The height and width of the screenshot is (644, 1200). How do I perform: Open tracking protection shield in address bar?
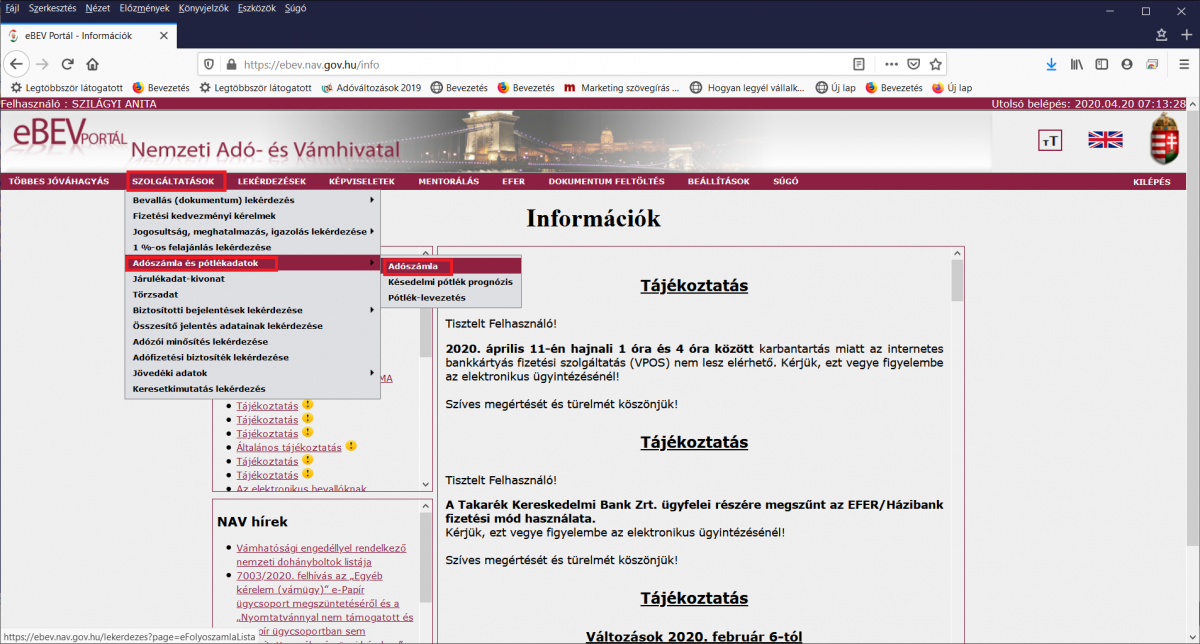[x=209, y=63]
